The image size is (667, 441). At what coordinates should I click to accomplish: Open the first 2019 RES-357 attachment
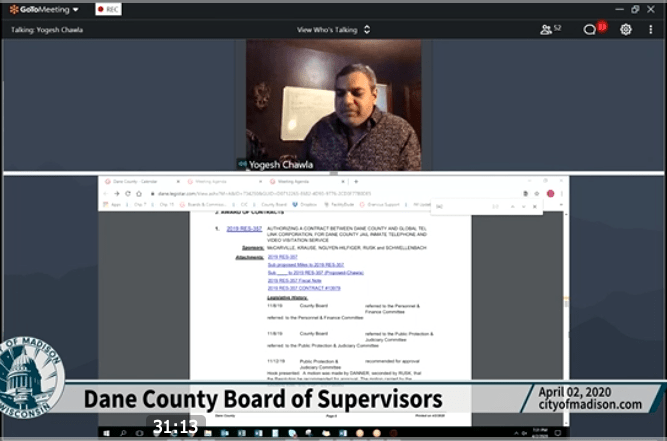[x=282, y=257]
